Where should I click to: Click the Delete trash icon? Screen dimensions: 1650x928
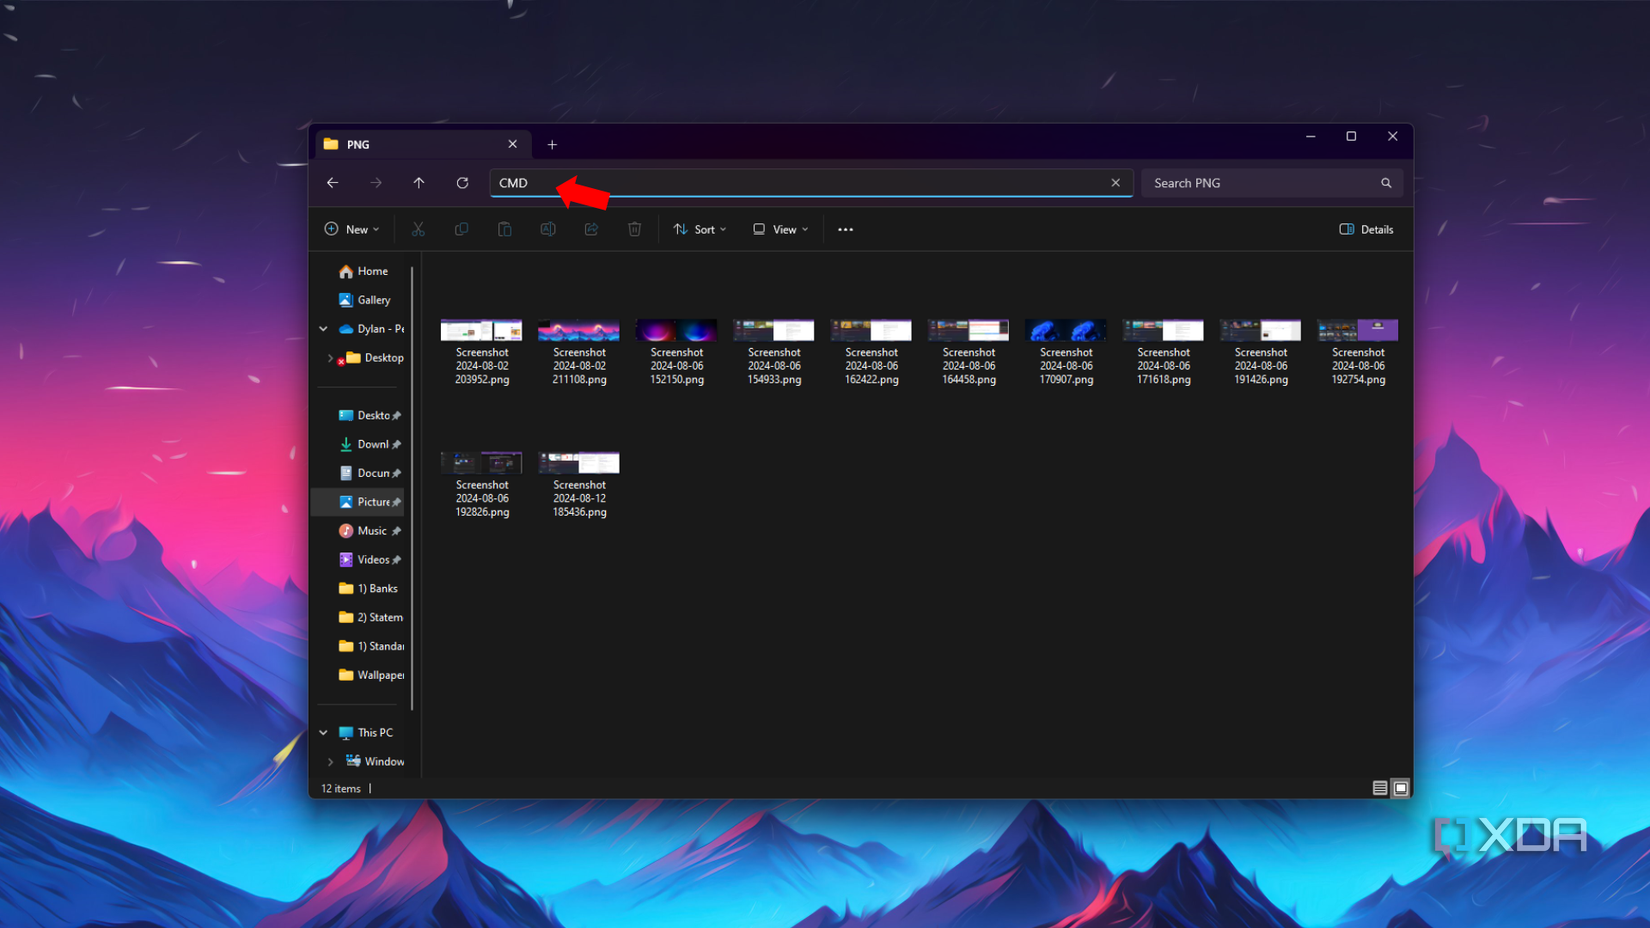click(634, 229)
